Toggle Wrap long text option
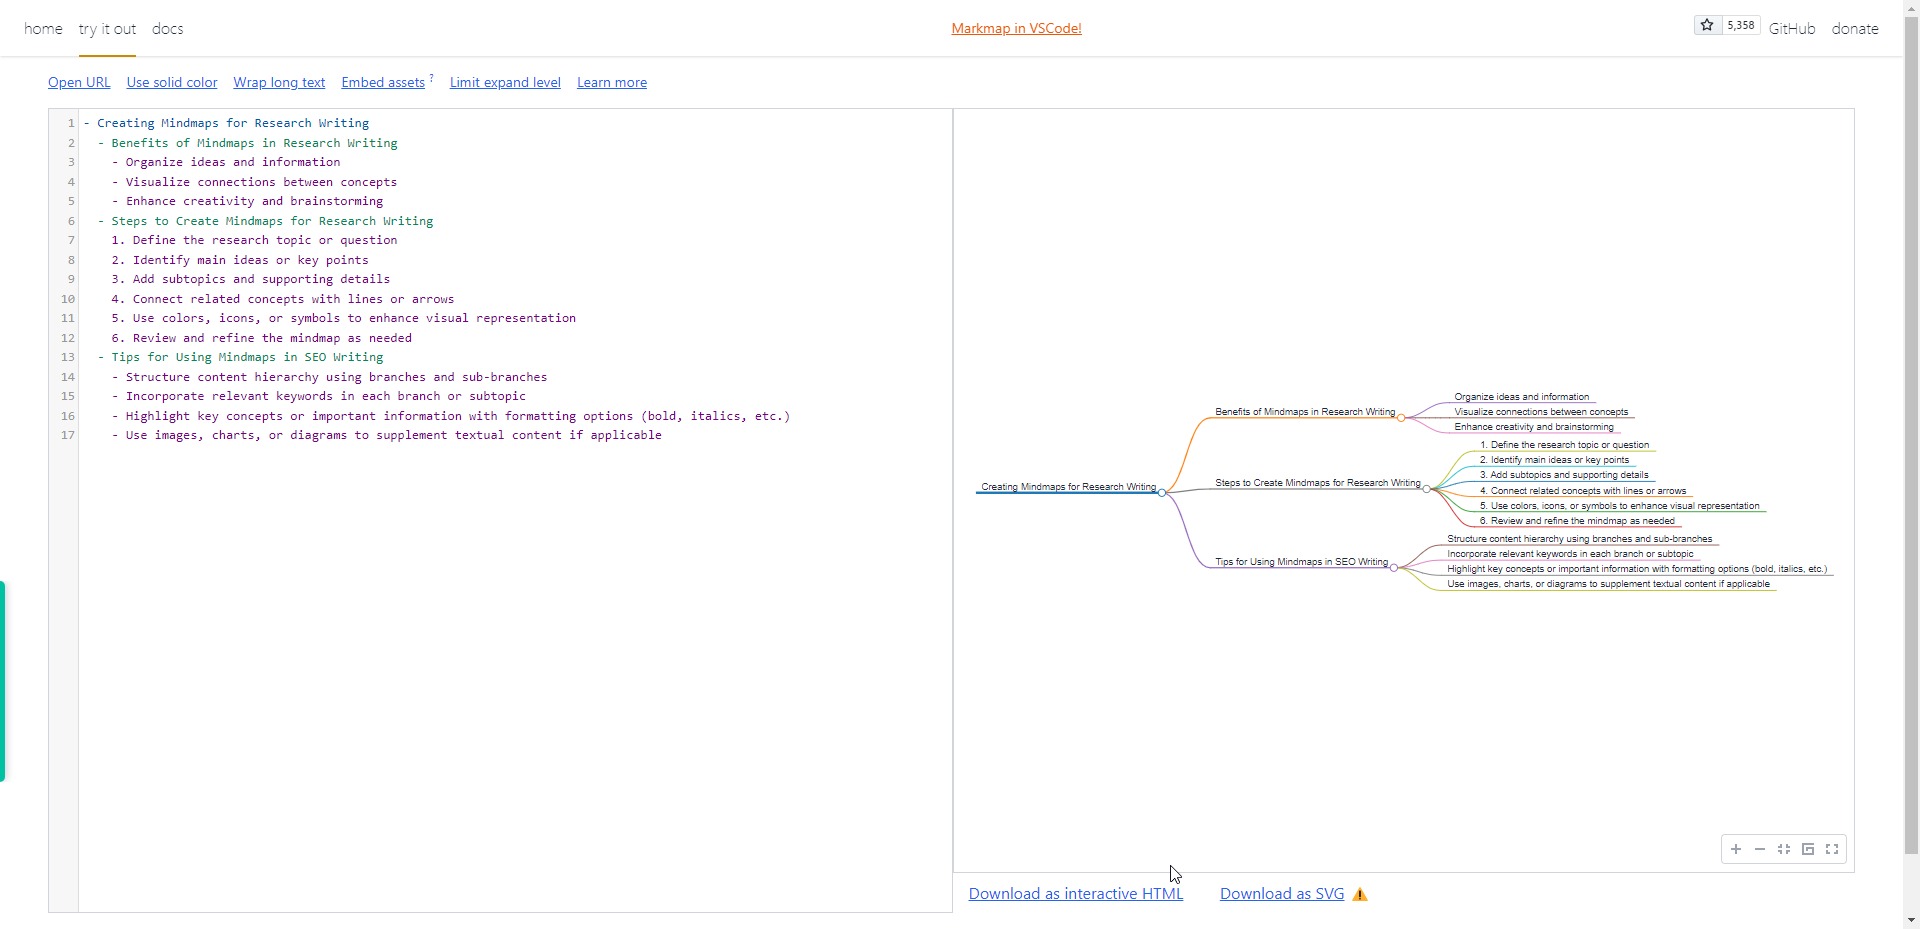1920x929 pixels. click(279, 83)
